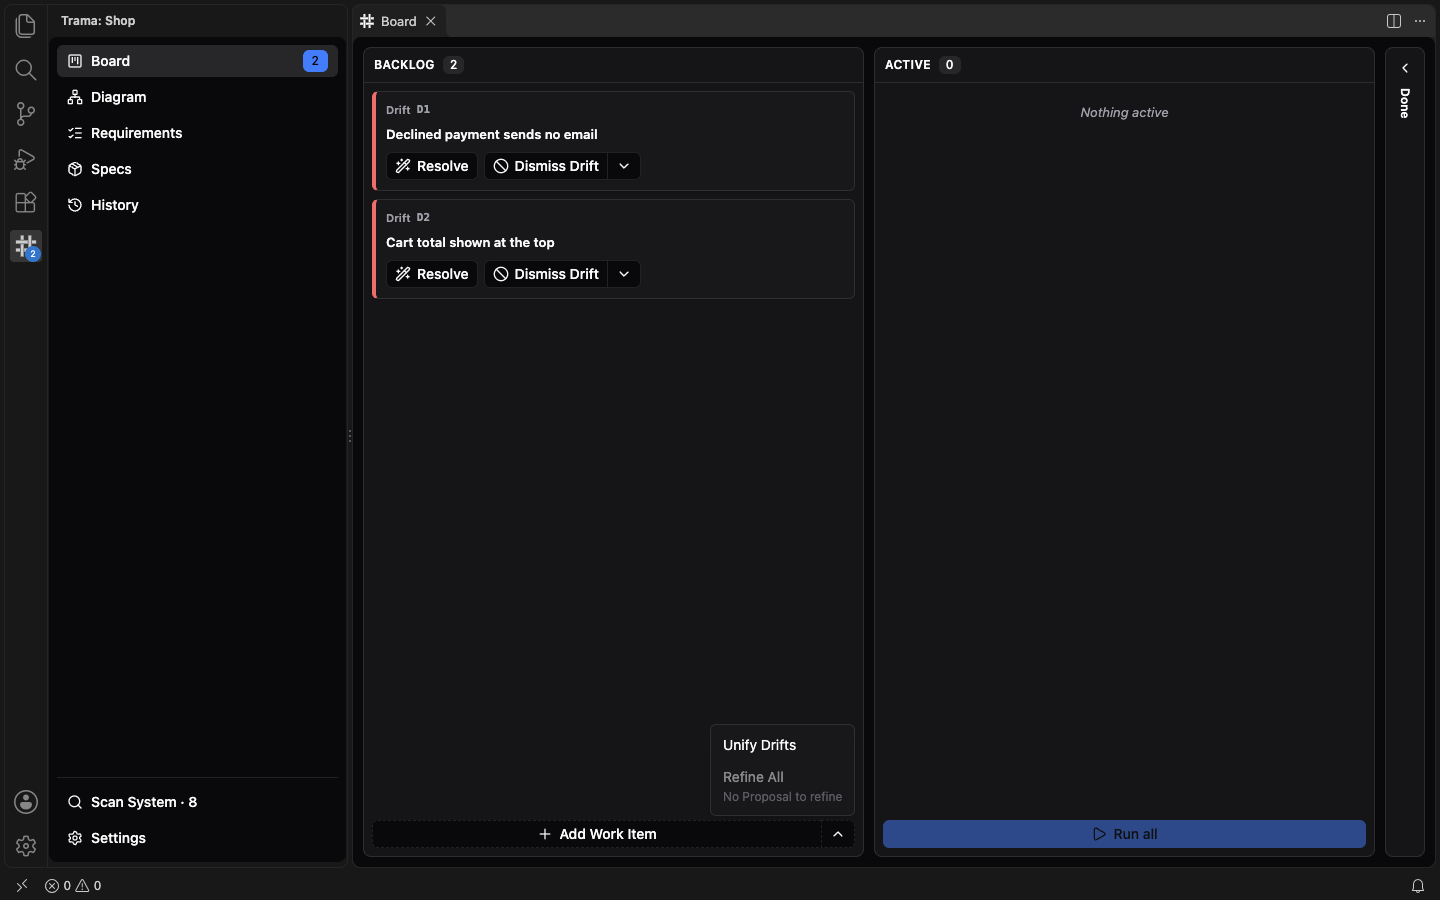This screenshot has height=900, width=1440.
Task: Click the sidebar resize handle dots
Action: [x=350, y=436]
